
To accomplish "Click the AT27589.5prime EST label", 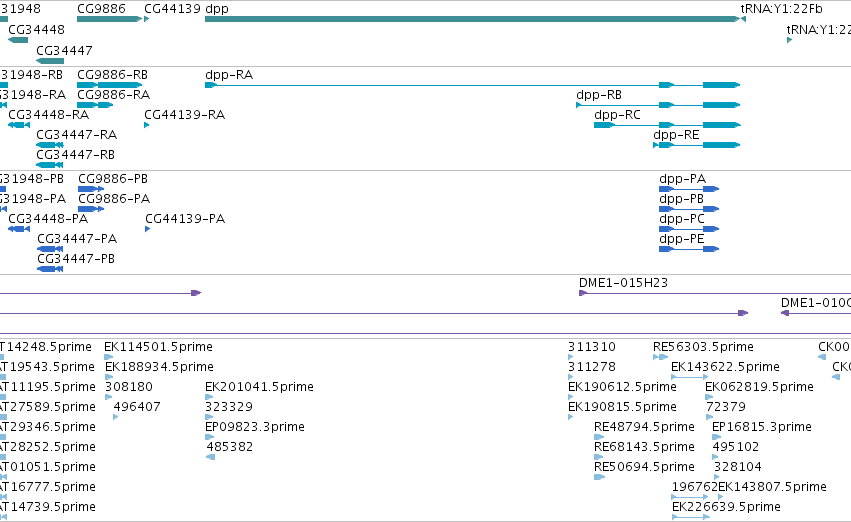I will [x=48, y=407].
